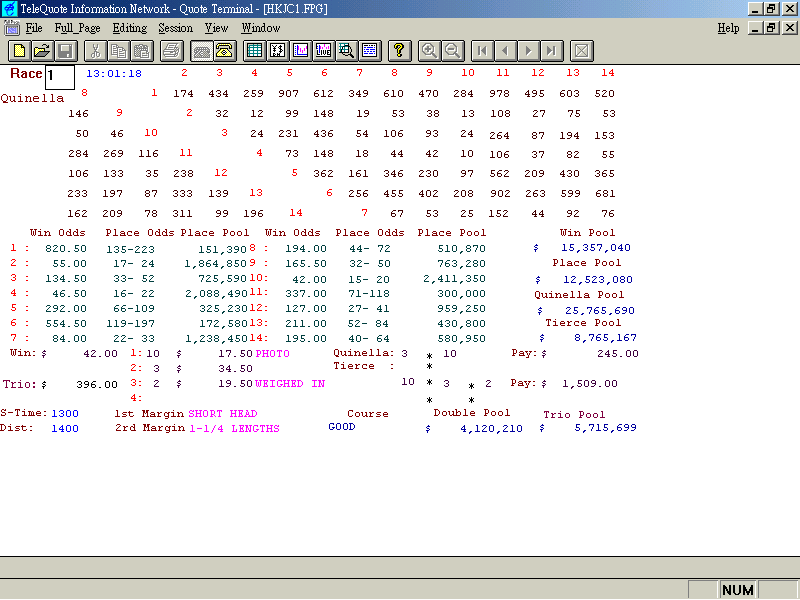
Task: Click the Trio dividend 396.00
Action: [96, 385]
